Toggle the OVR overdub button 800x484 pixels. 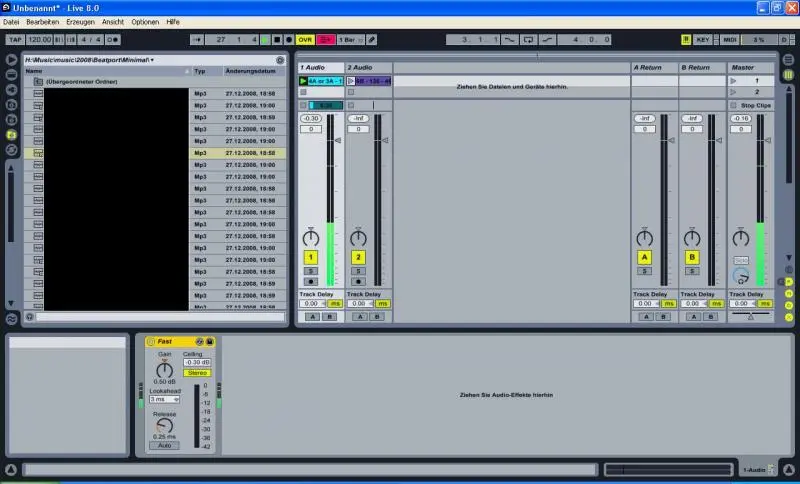(305, 40)
